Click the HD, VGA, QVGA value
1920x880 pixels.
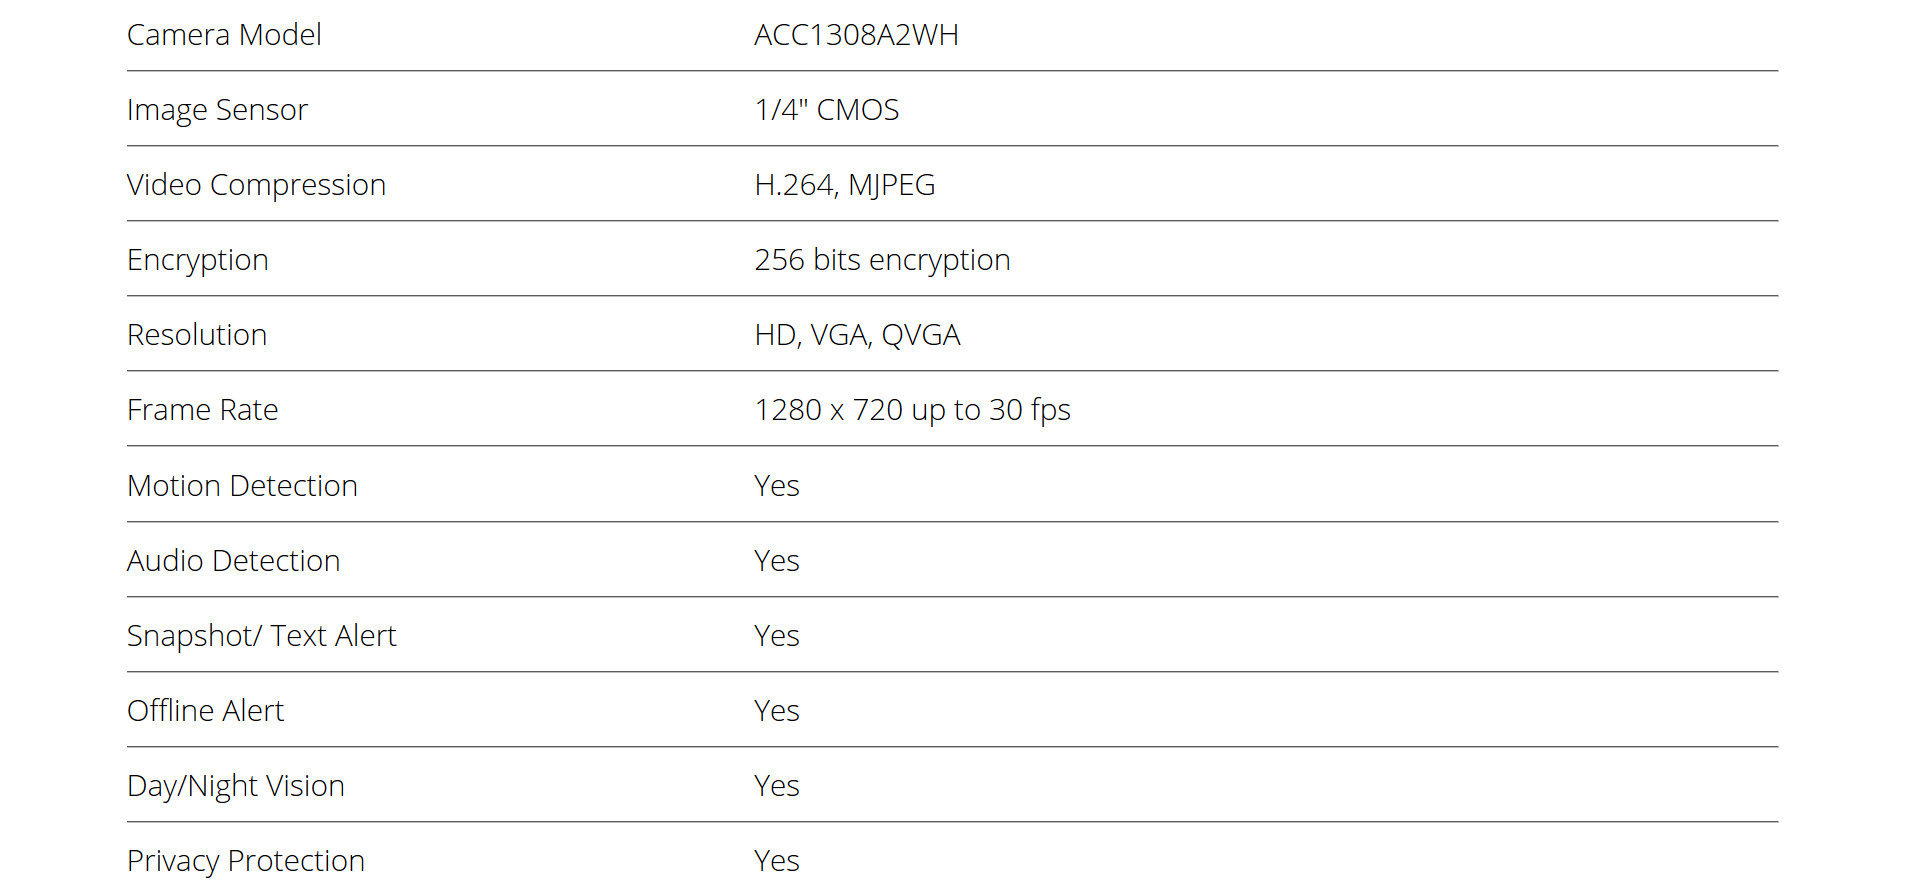(857, 335)
